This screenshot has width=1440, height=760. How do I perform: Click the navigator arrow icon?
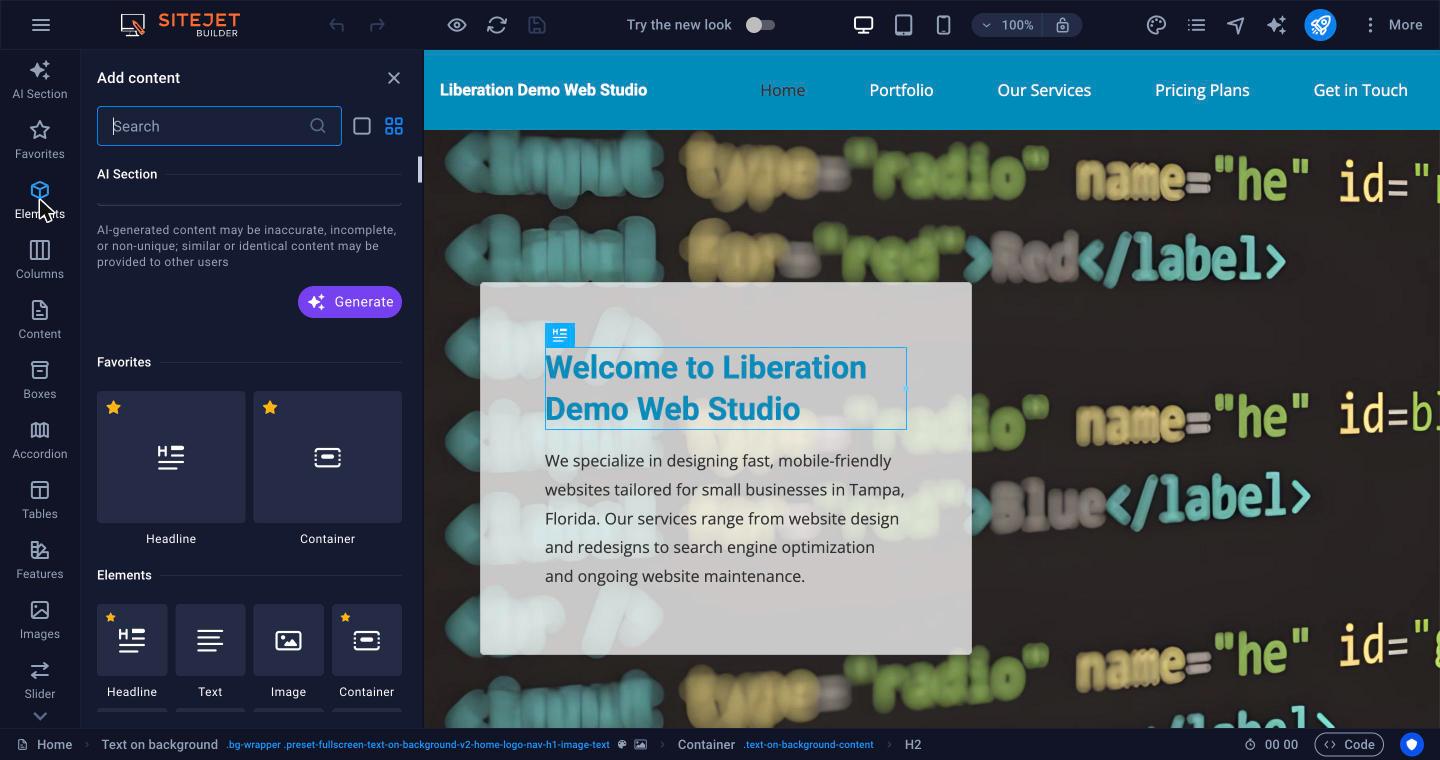tap(1236, 25)
